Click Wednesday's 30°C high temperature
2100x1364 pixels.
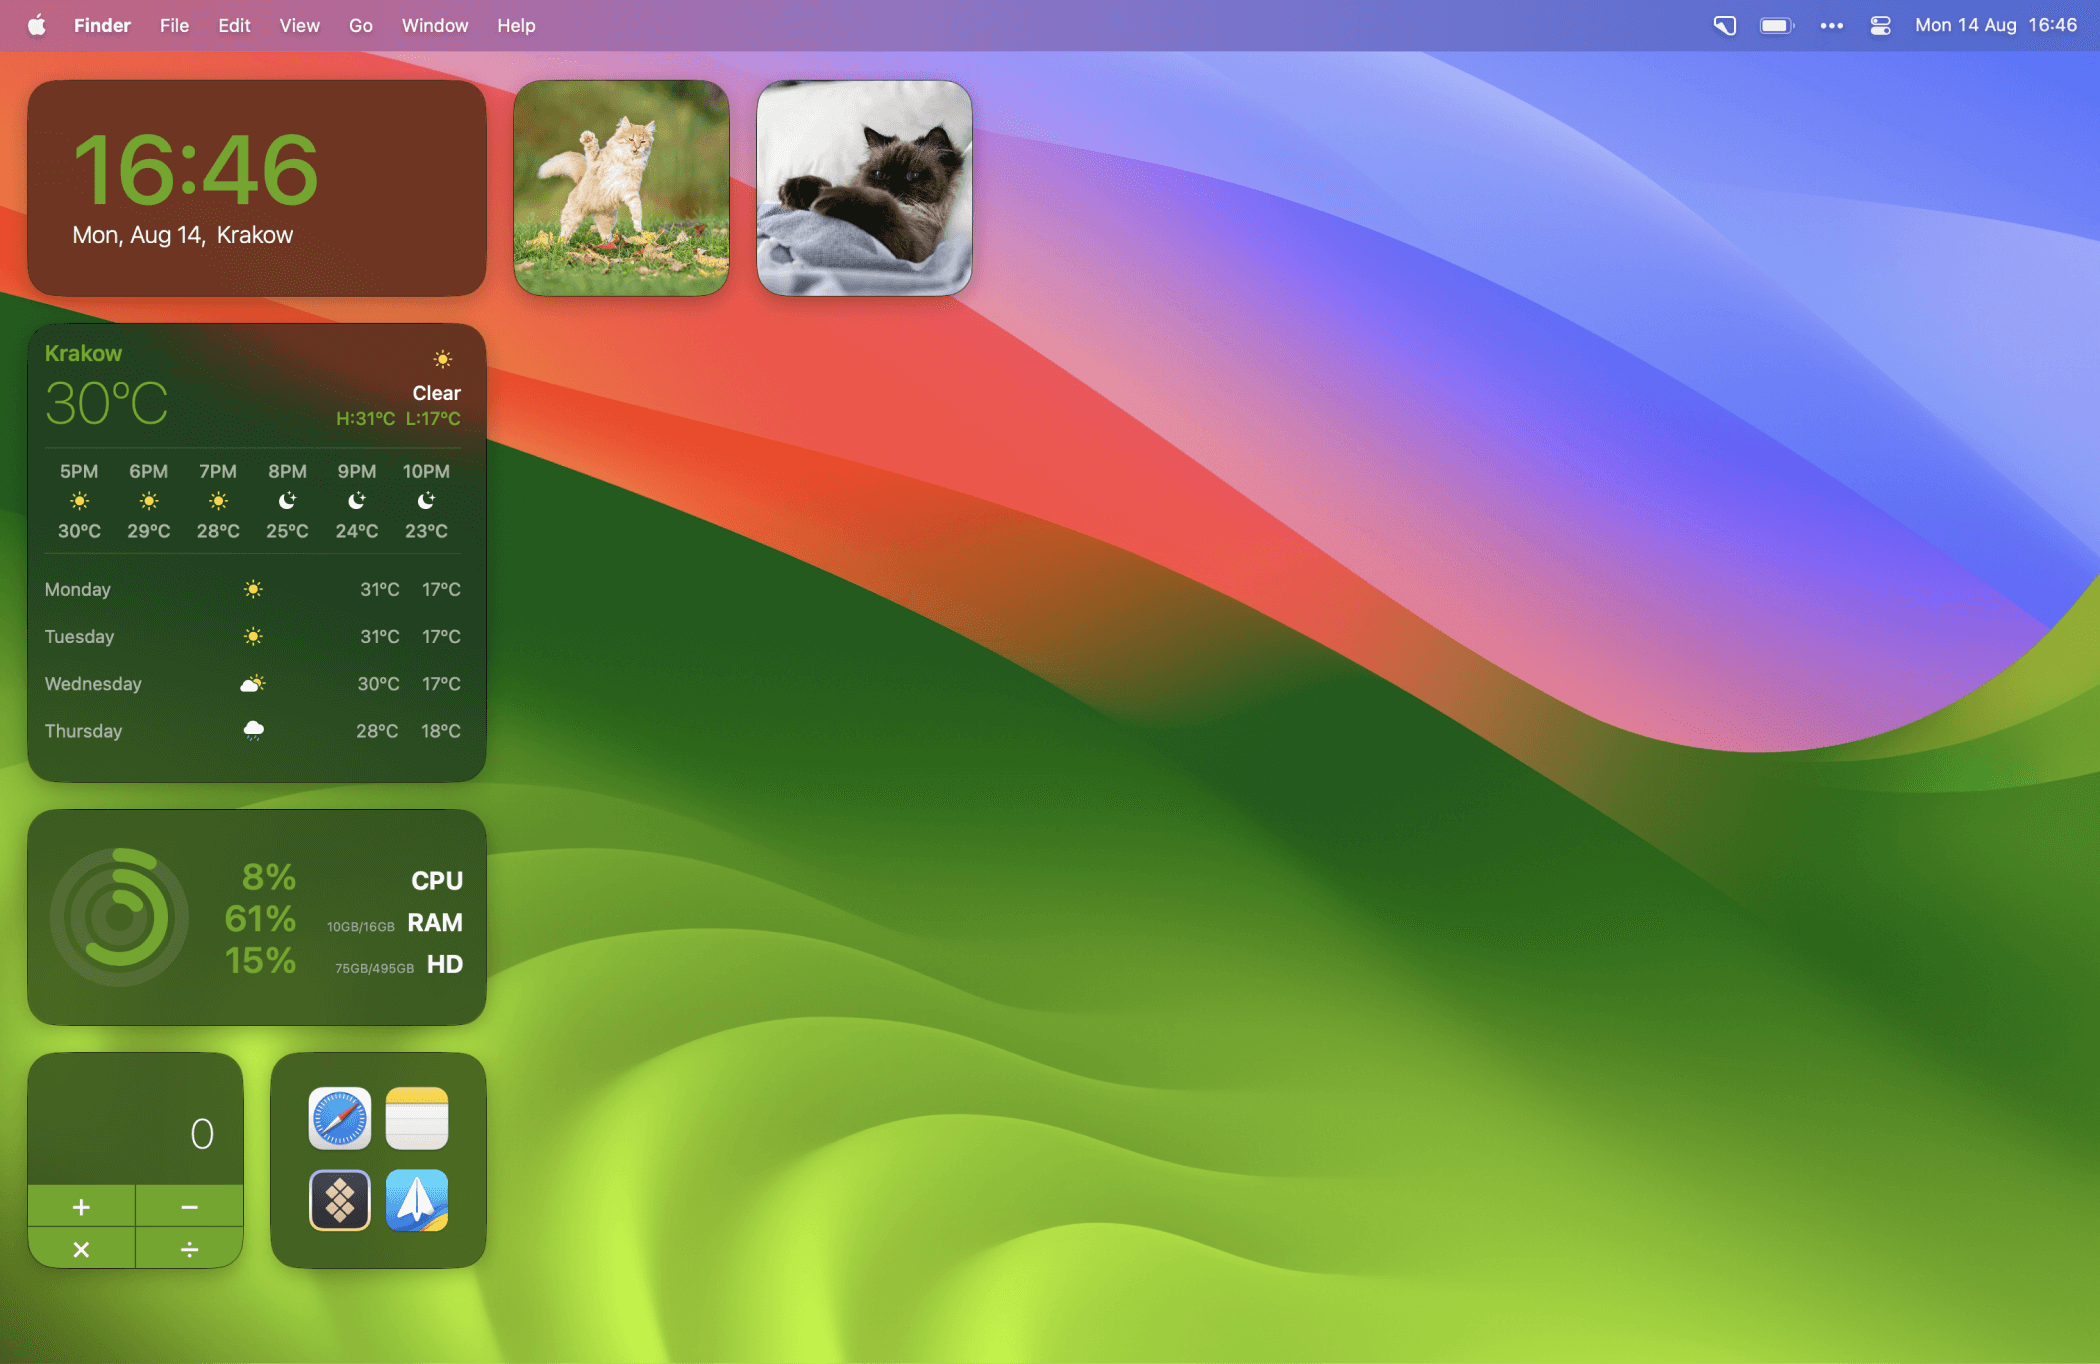pos(378,684)
